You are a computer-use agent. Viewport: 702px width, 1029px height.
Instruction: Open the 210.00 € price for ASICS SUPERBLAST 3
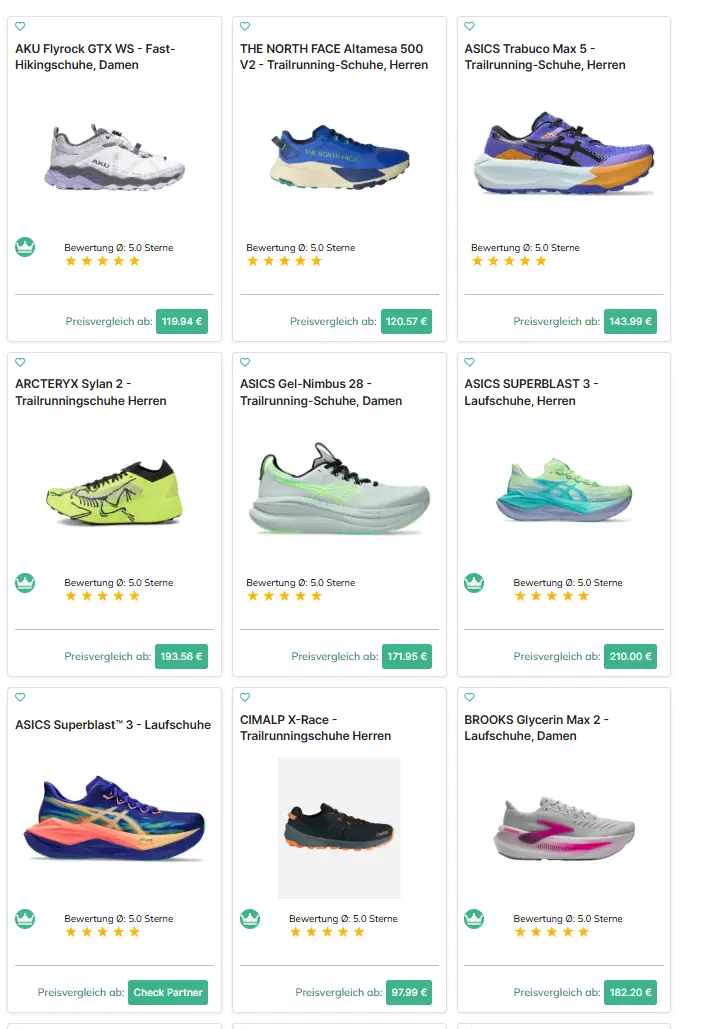[x=630, y=656]
